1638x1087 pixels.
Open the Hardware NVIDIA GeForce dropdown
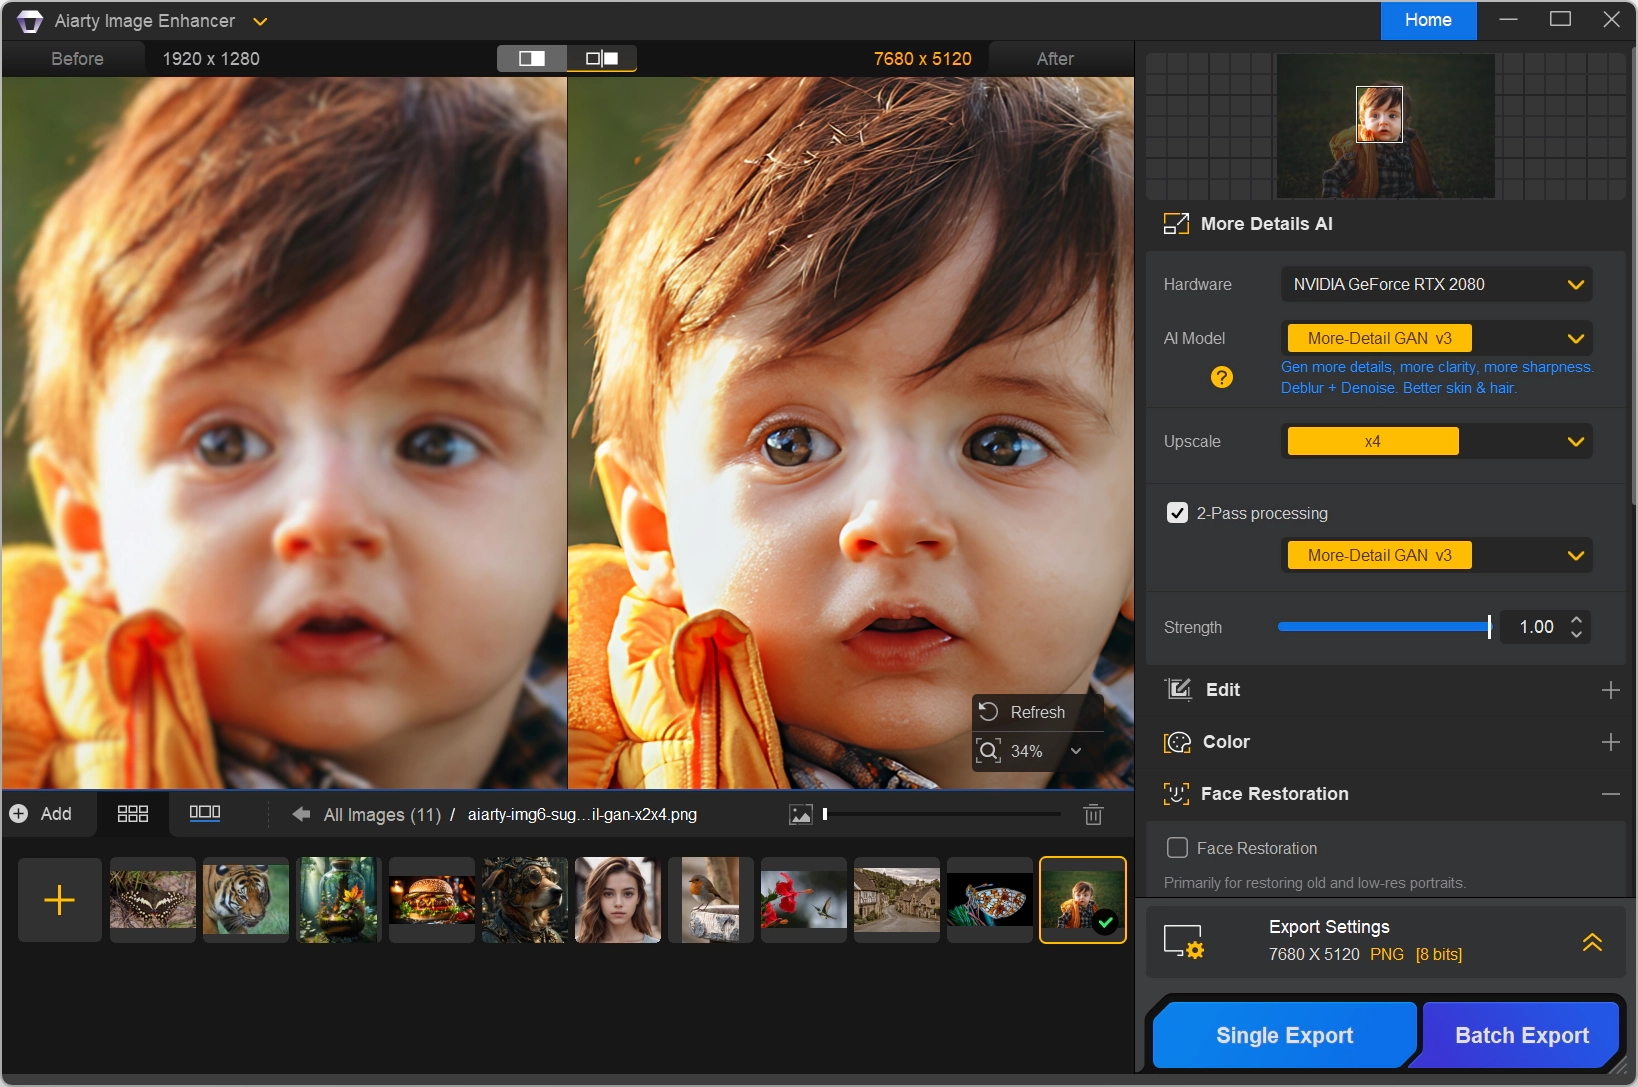click(1436, 284)
